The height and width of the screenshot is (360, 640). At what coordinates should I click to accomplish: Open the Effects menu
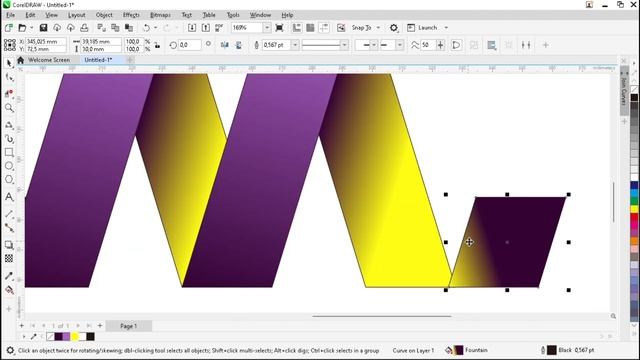tap(131, 15)
